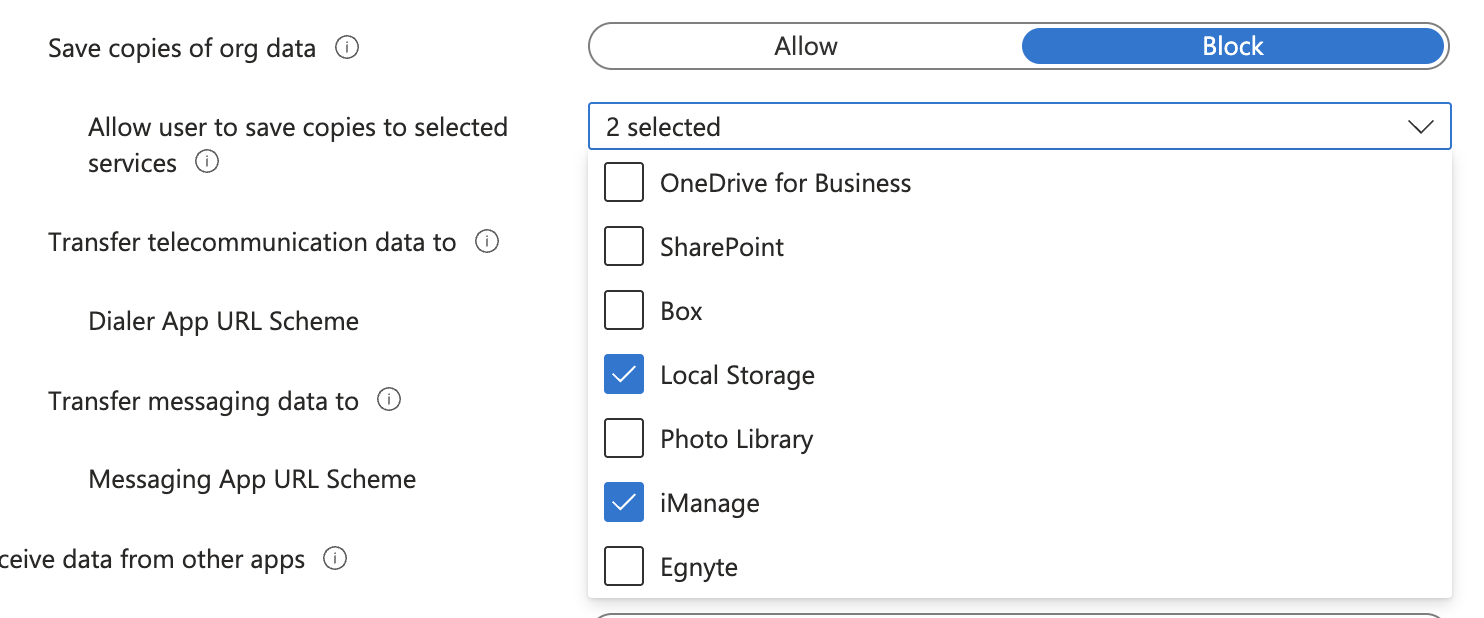Check the Photo Library checkbox
Screen dimensions: 1484x618
624,439
